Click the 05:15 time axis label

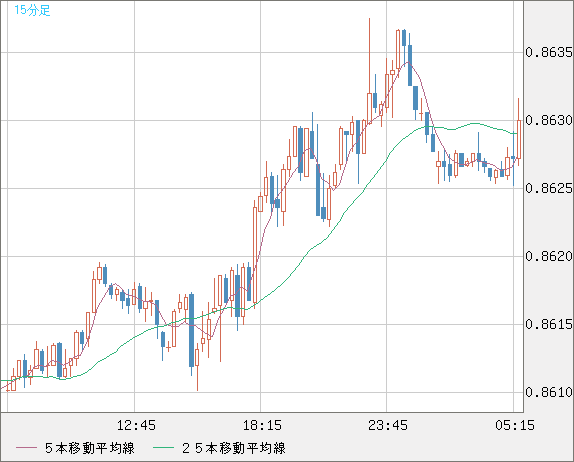[515, 425]
